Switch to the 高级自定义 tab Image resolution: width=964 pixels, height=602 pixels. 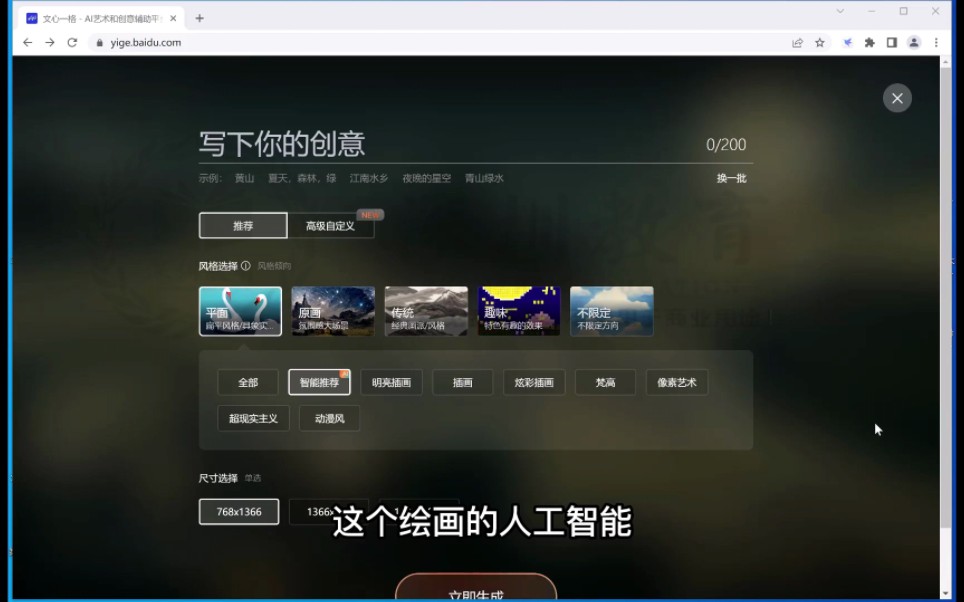click(331, 225)
